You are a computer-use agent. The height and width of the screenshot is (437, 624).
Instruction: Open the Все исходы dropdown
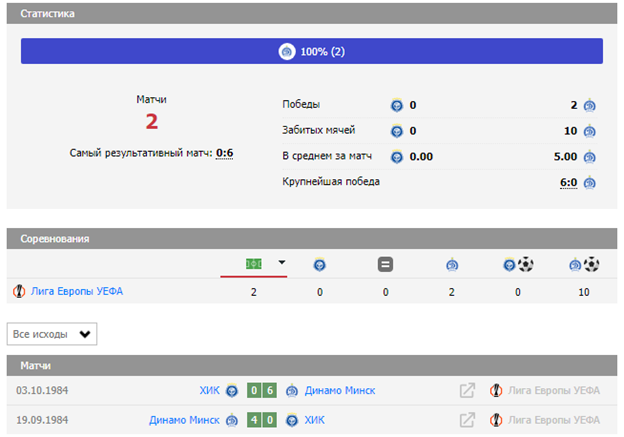coord(52,334)
